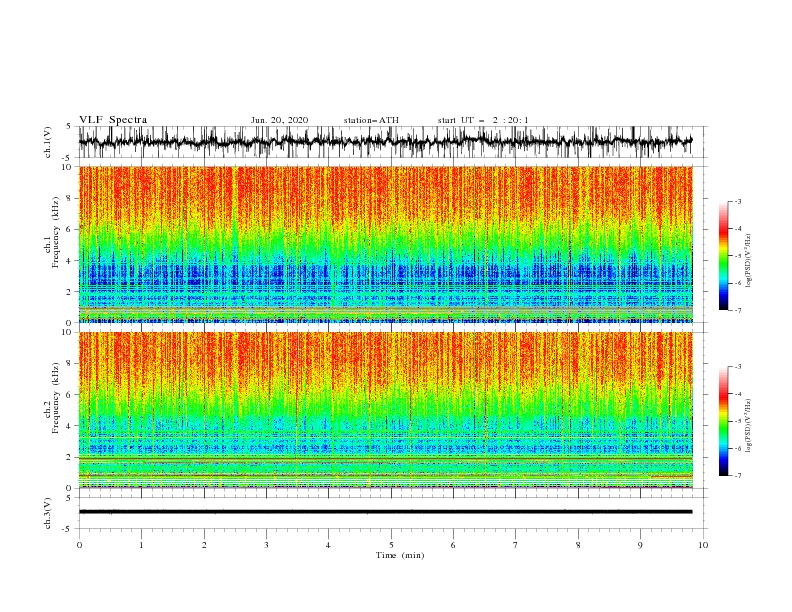Click the 'station=ATH' label
The width and height of the screenshot is (792, 612).
tap(371, 120)
